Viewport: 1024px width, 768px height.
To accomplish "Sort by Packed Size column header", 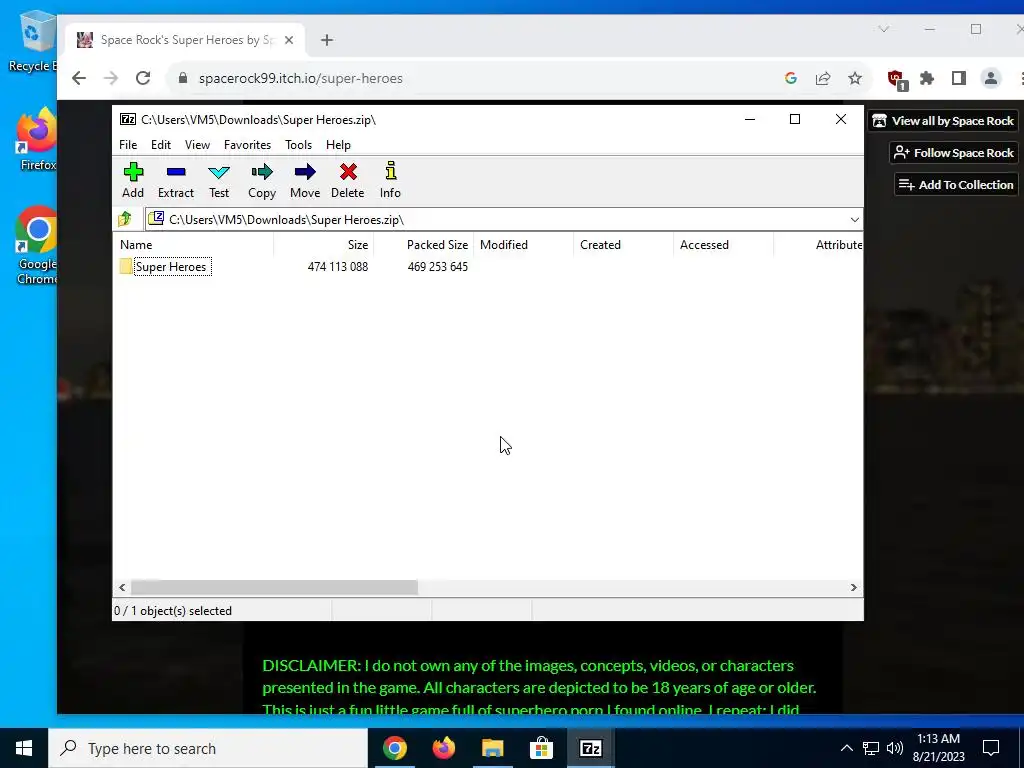I will coord(423,245).
